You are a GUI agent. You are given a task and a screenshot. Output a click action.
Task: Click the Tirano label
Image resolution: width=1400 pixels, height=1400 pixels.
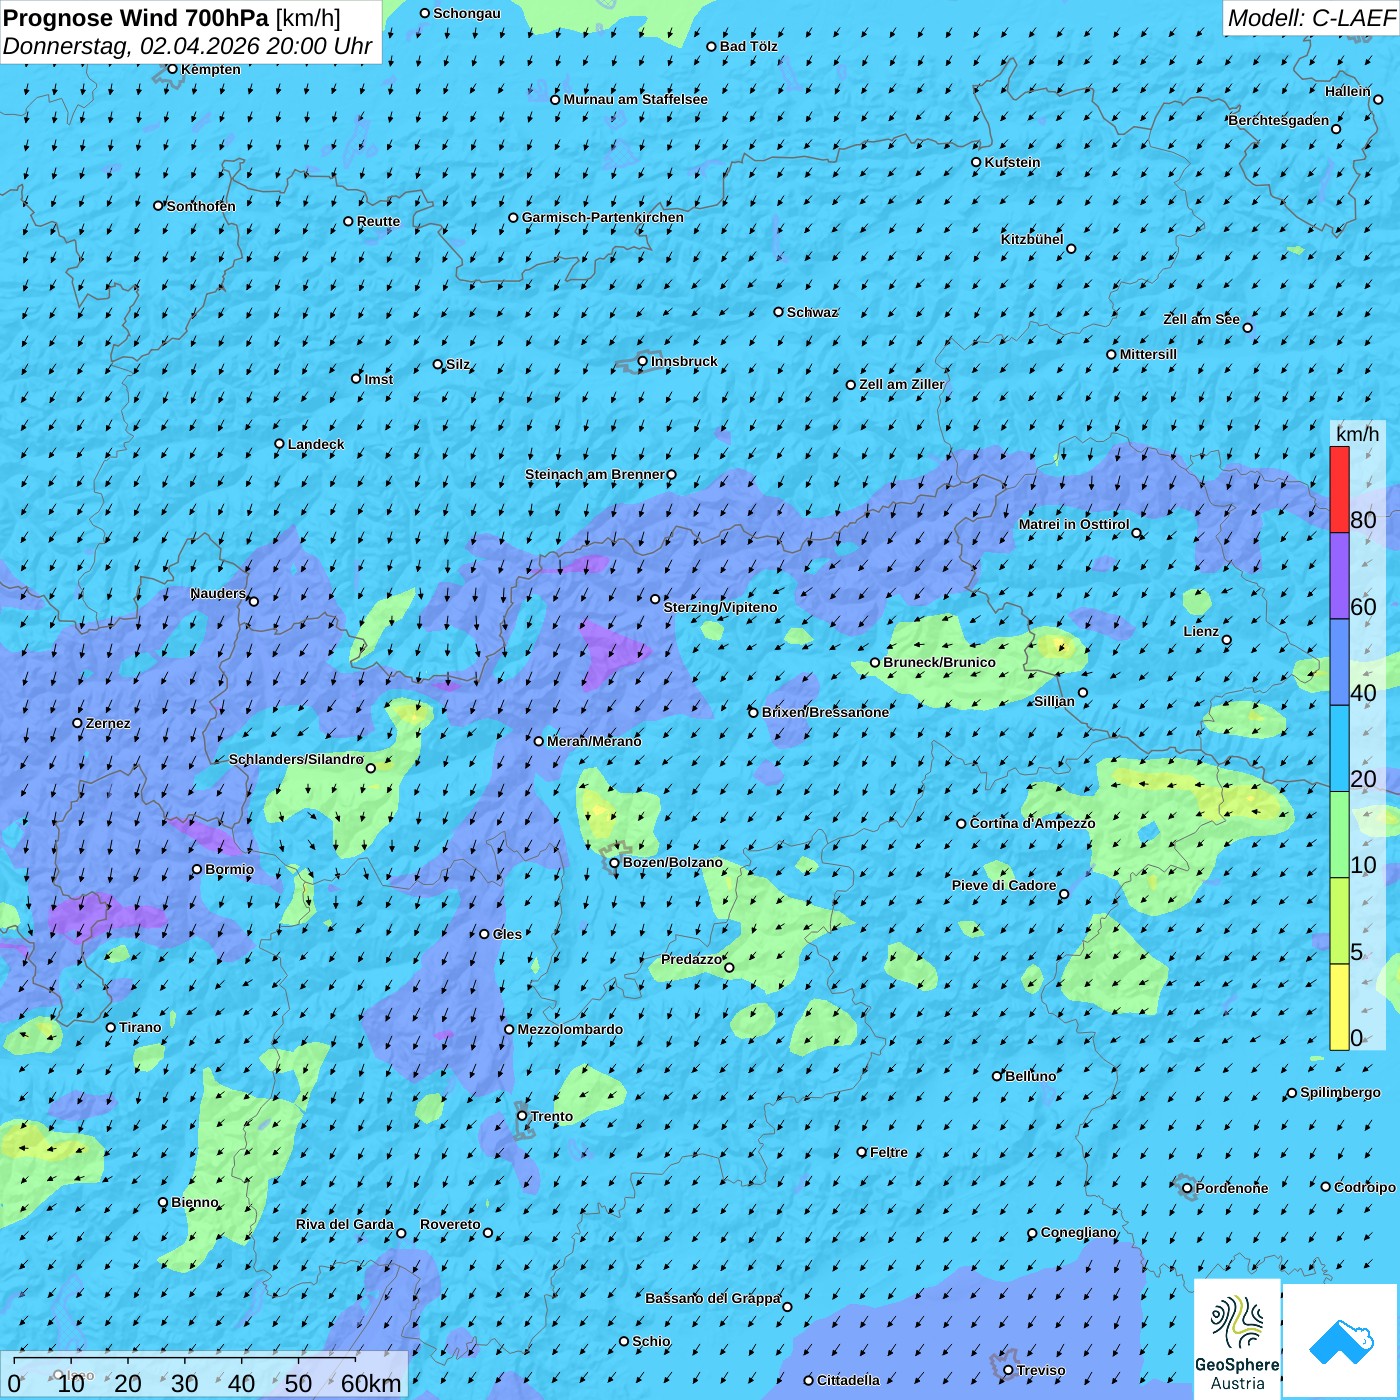[140, 1027]
